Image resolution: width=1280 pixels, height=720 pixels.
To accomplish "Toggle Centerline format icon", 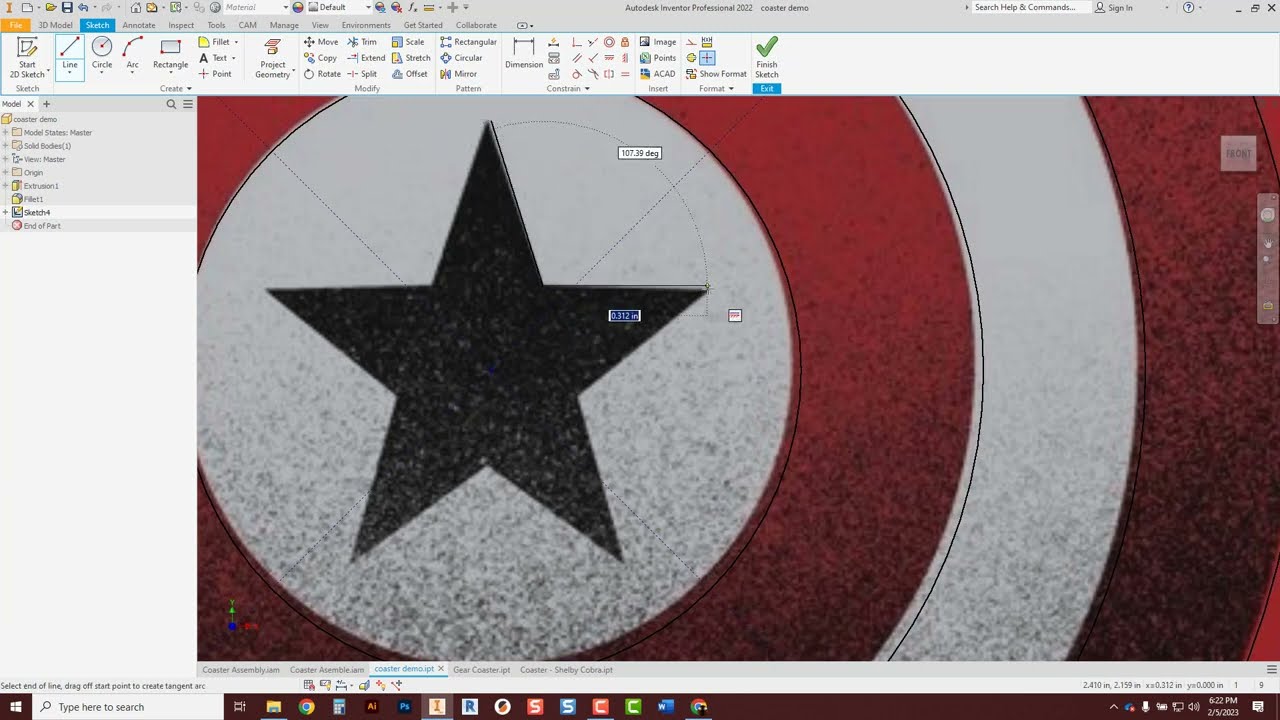I will [x=691, y=58].
